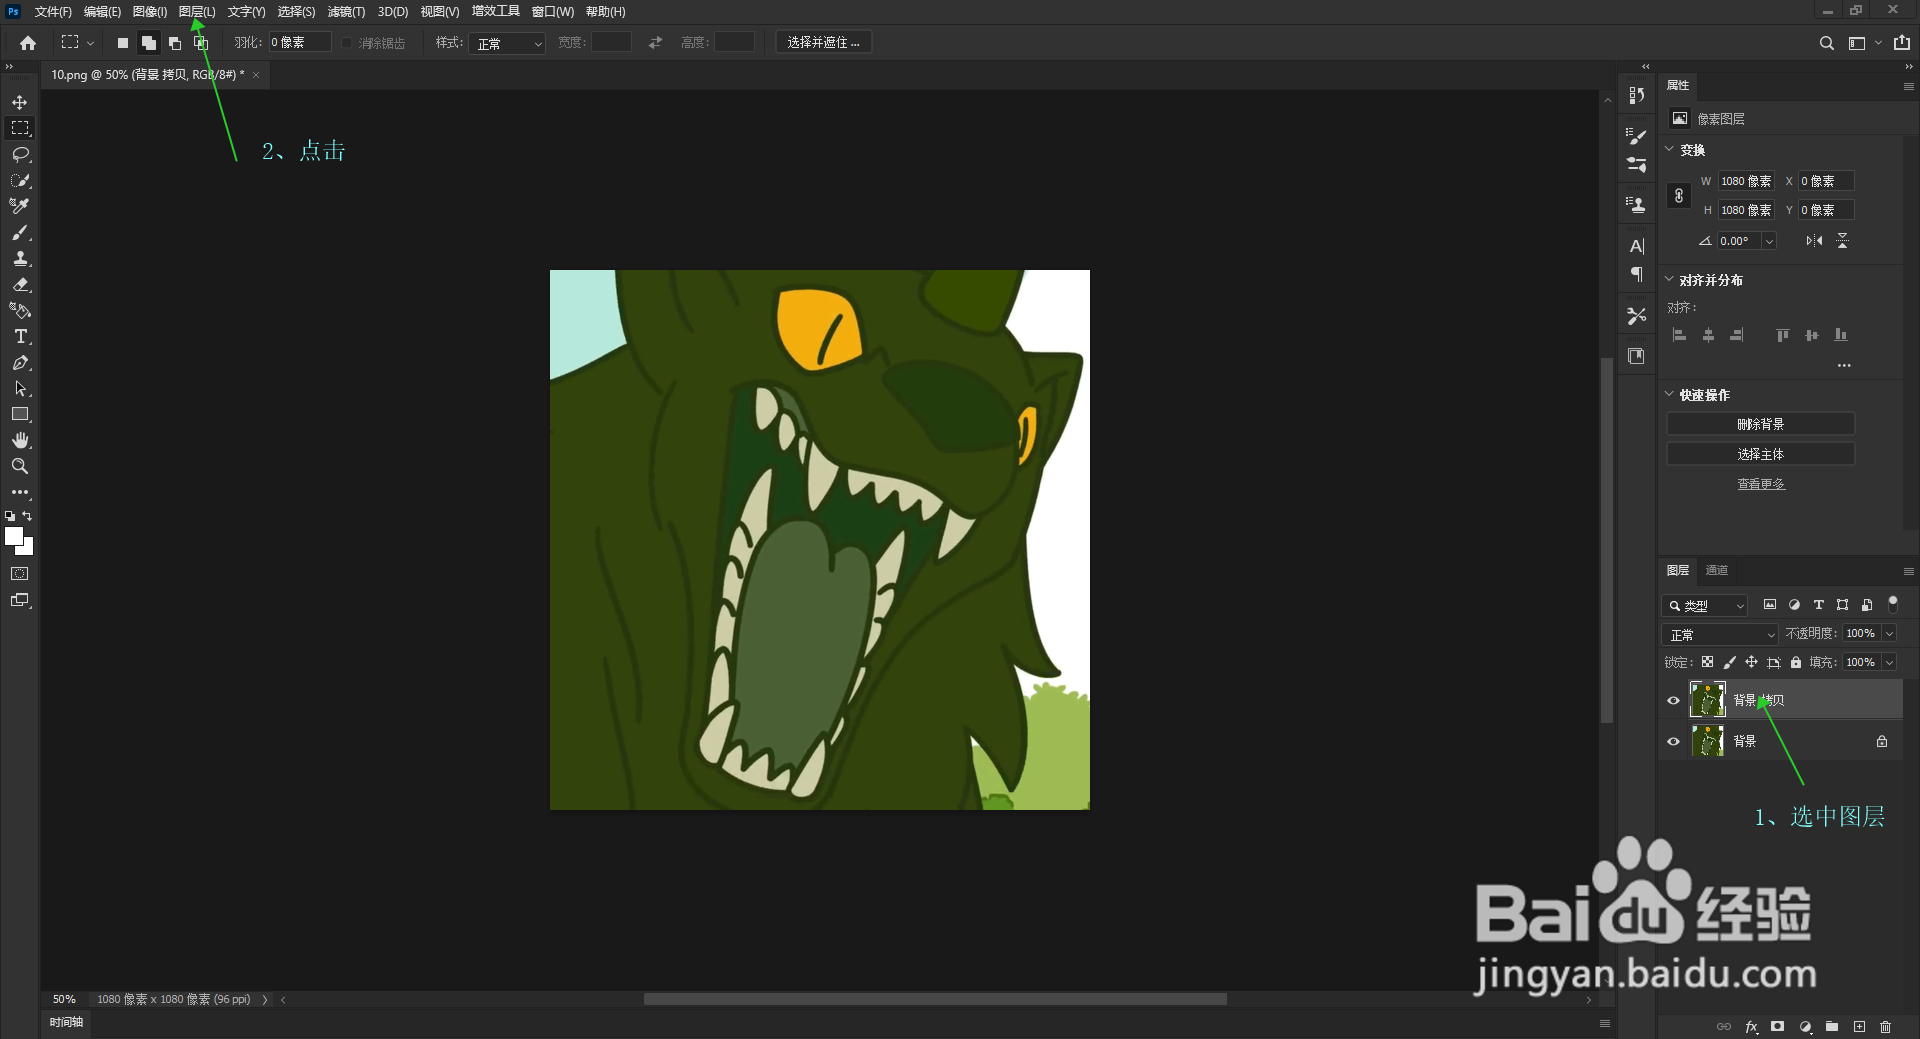Select the Quick Selection tool
The height and width of the screenshot is (1039, 1920).
click(x=20, y=180)
